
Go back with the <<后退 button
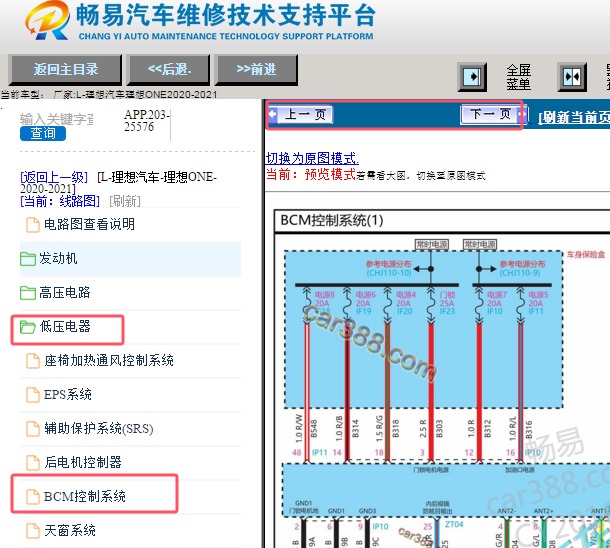169,69
